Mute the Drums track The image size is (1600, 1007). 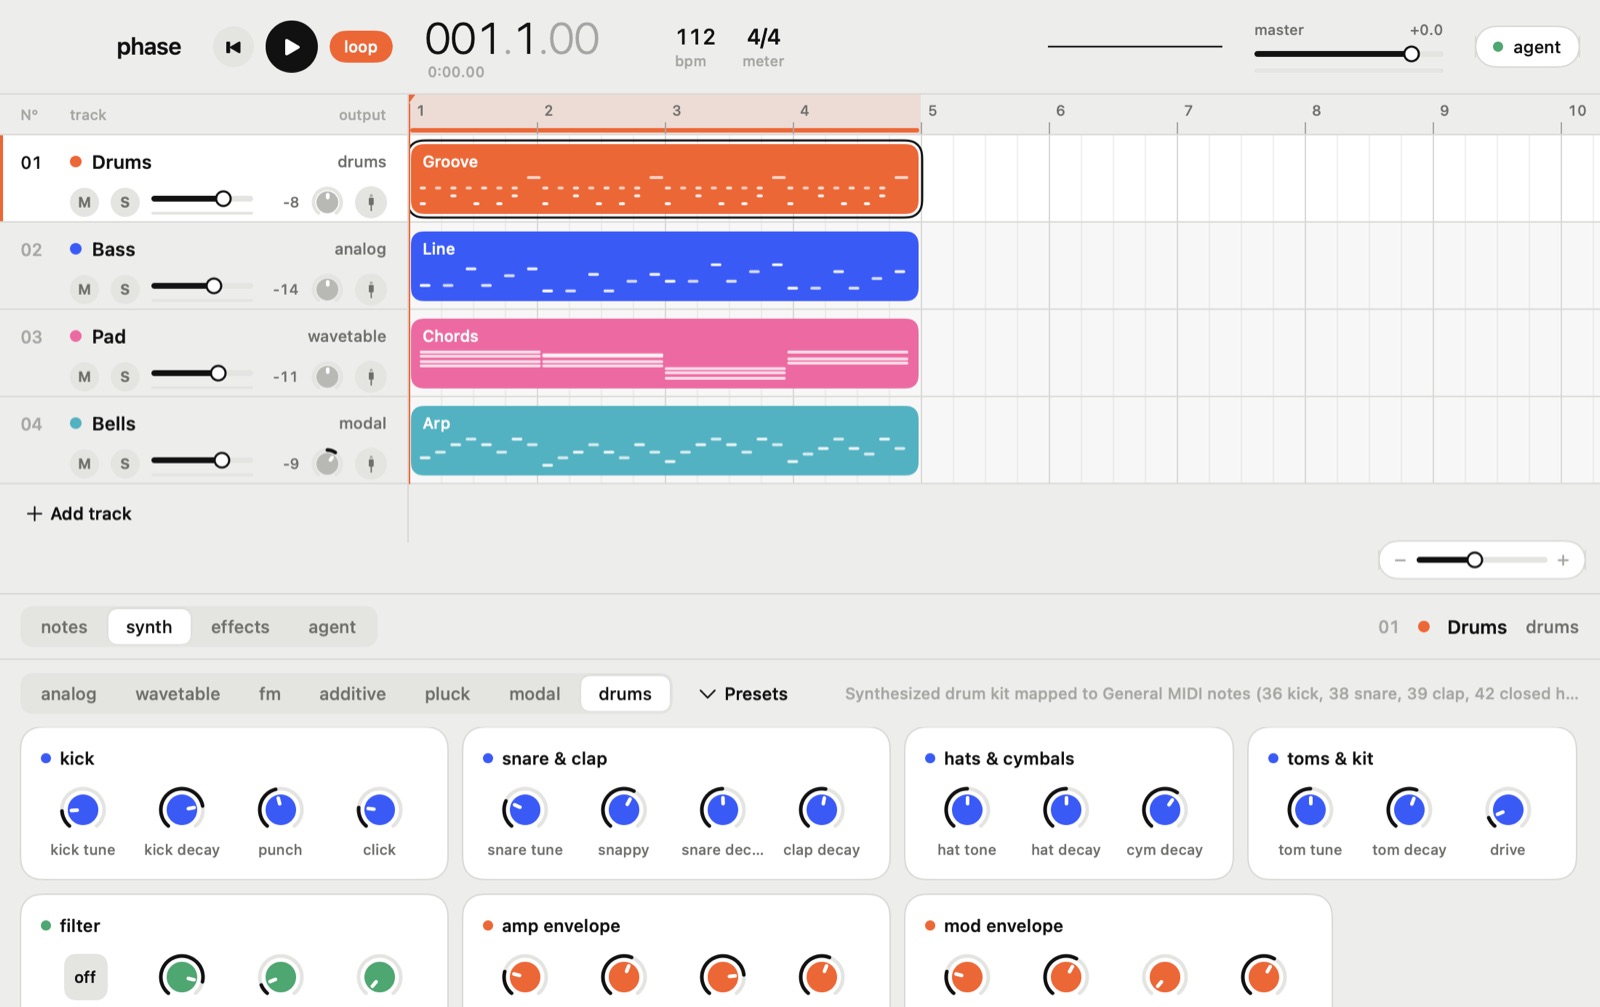click(x=84, y=202)
